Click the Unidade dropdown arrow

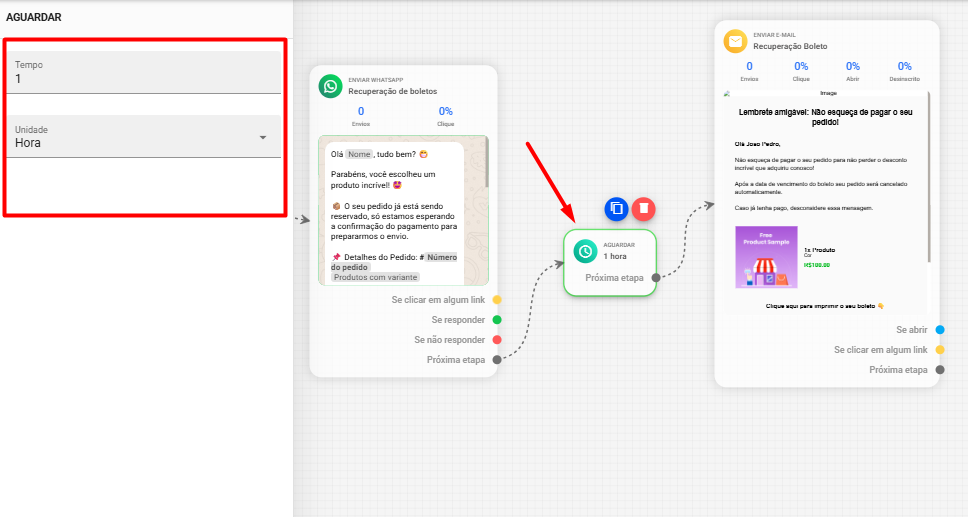click(x=263, y=138)
